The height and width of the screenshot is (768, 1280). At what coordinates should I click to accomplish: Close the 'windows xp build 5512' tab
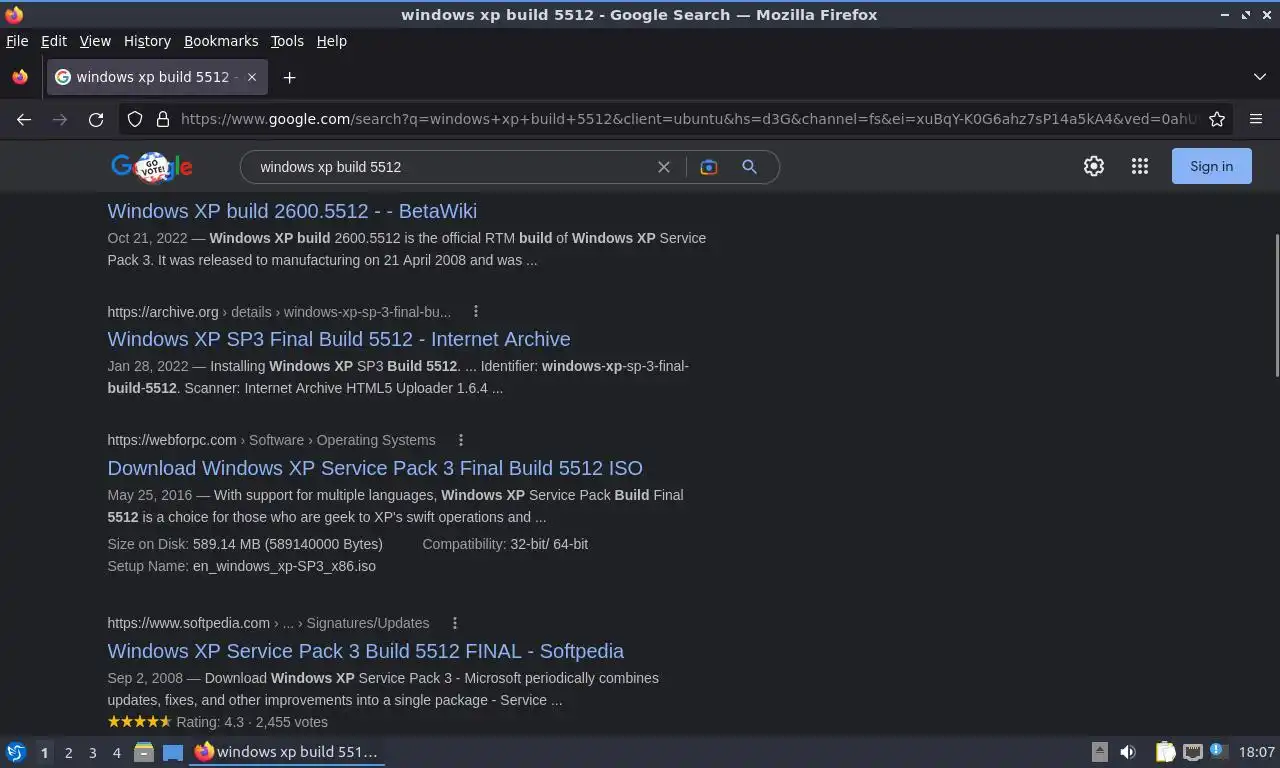pyautogui.click(x=252, y=77)
